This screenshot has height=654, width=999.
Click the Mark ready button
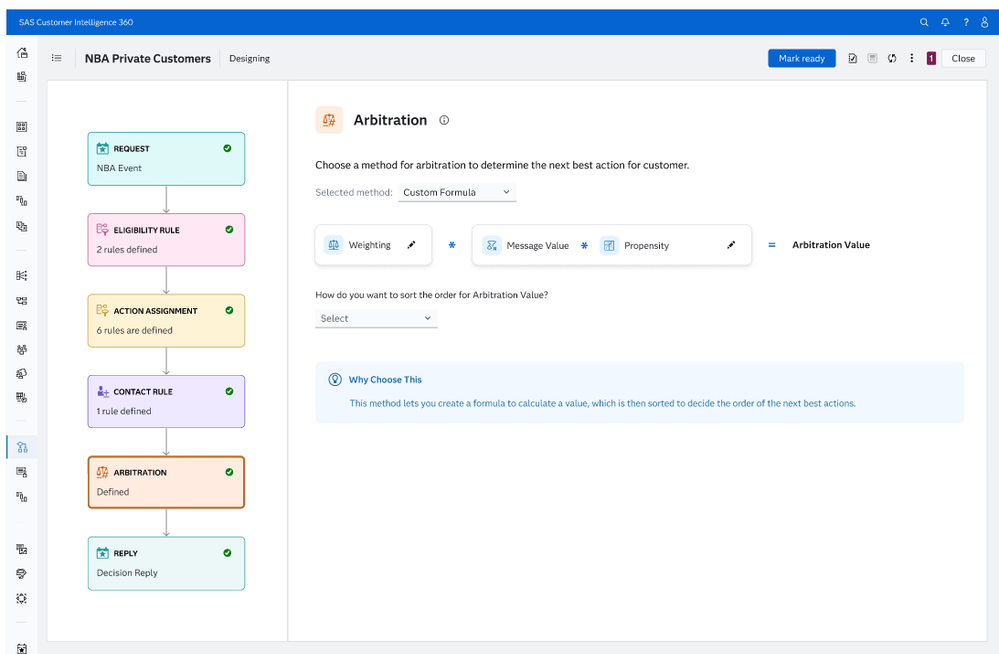(801, 59)
